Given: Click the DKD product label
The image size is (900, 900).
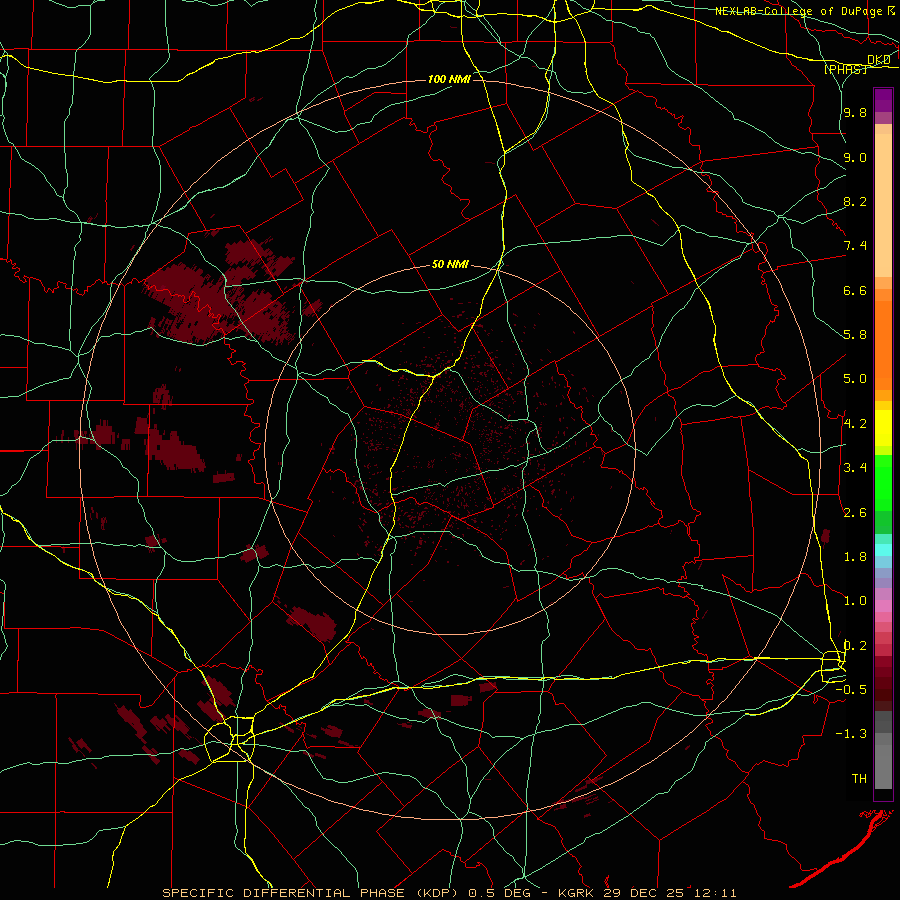Looking at the screenshot, I should click(878, 60).
